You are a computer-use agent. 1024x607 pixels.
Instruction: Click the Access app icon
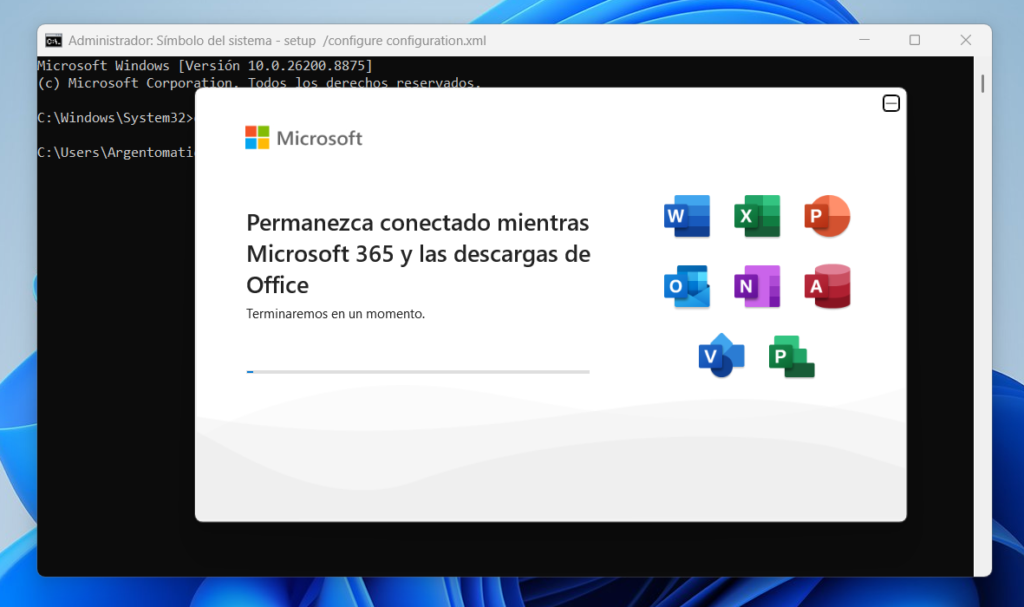point(827,286)
